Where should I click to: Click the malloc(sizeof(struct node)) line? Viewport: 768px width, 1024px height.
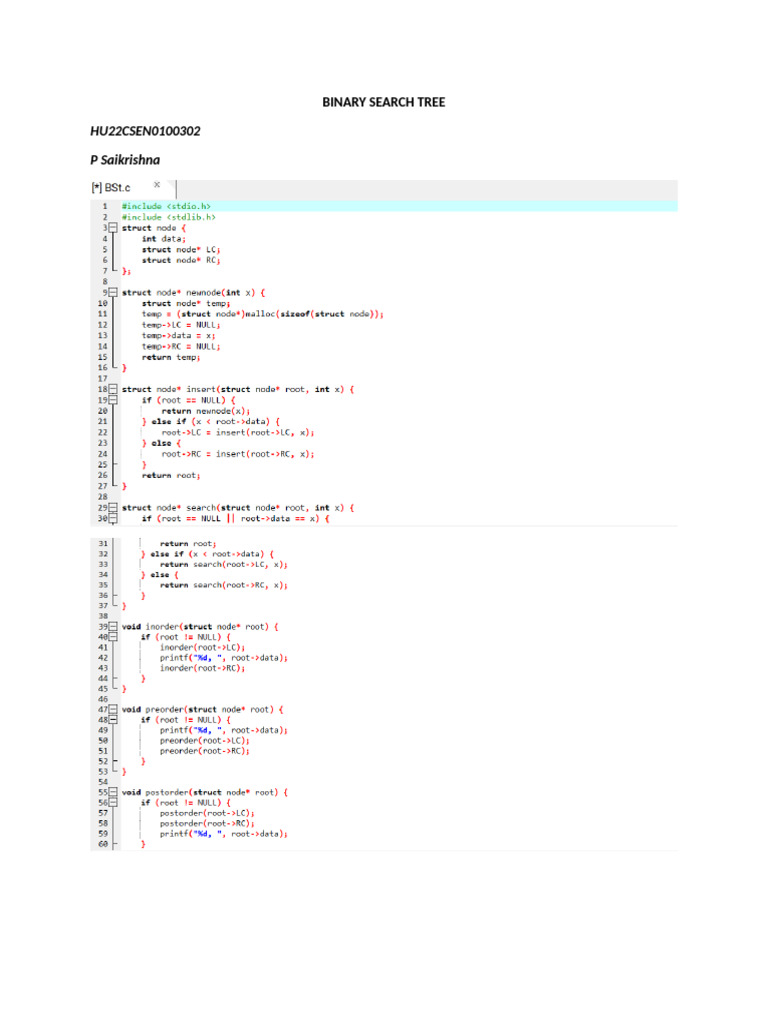tap(263, 314)
